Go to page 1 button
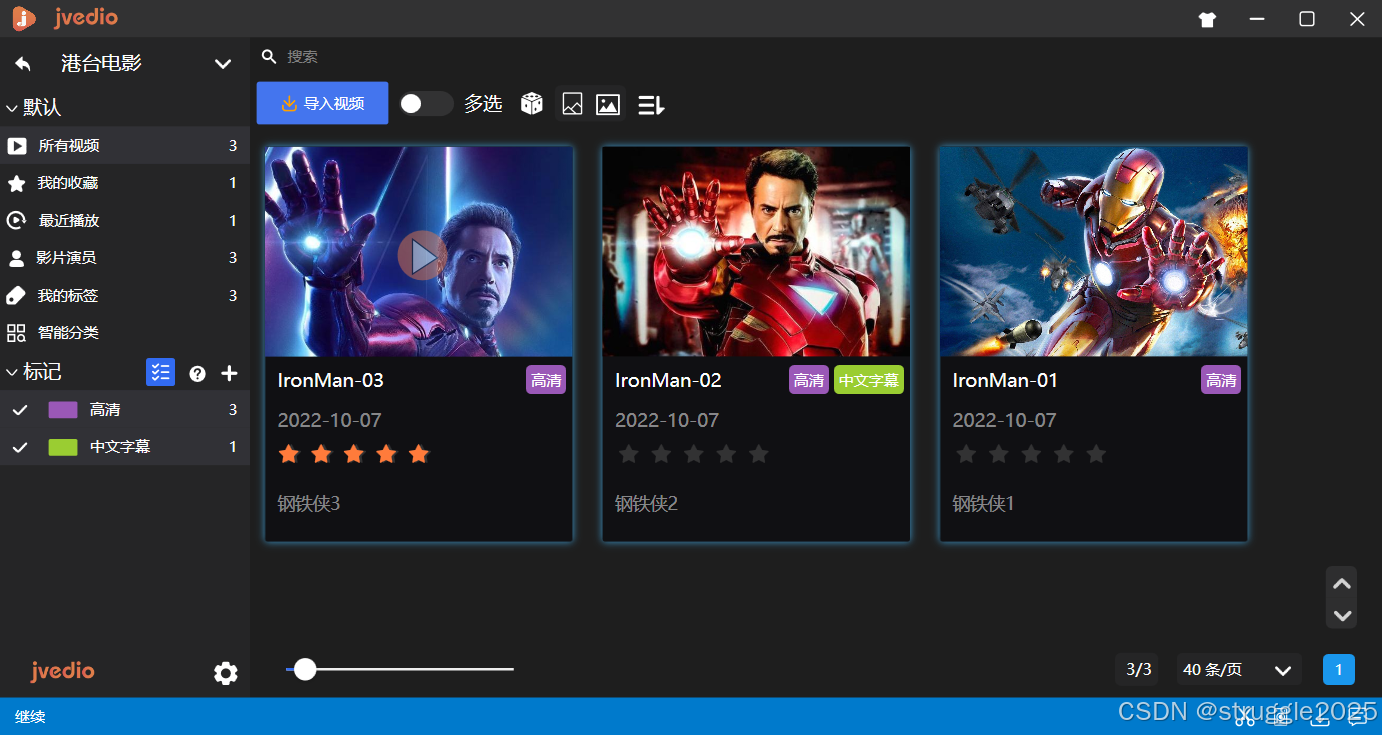Image resolution: width=1382 pixels, height=735 pixels. pos(1339,670)
